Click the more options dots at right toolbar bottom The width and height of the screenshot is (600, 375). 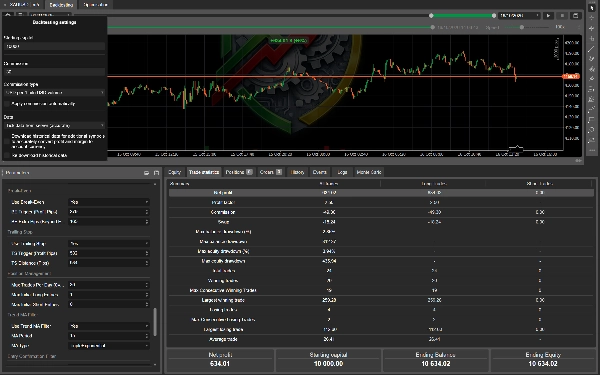point(592,151)
